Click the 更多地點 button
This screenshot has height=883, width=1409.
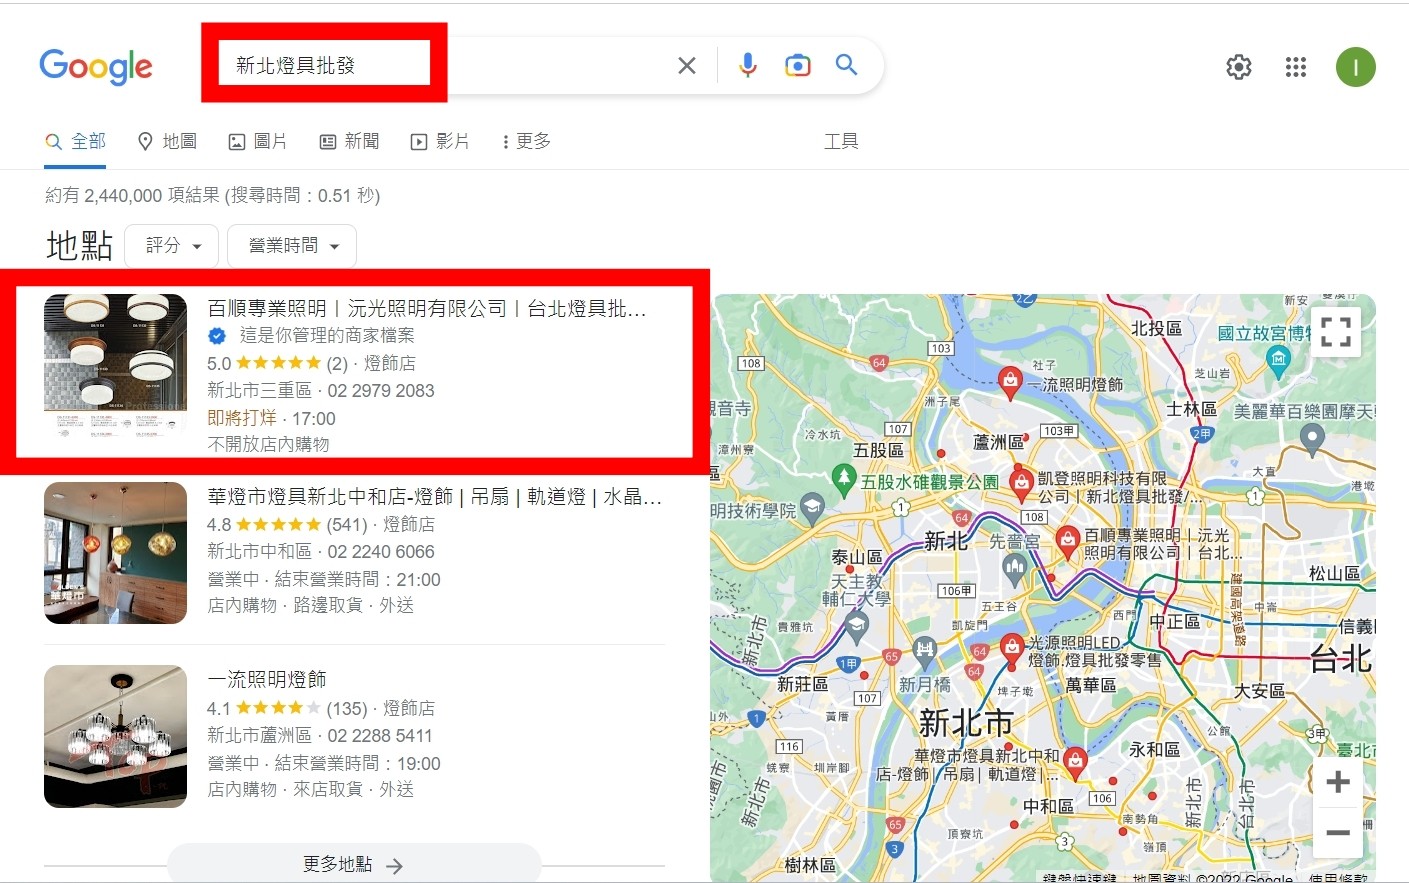pyautogui.click(x=354, y=864)
